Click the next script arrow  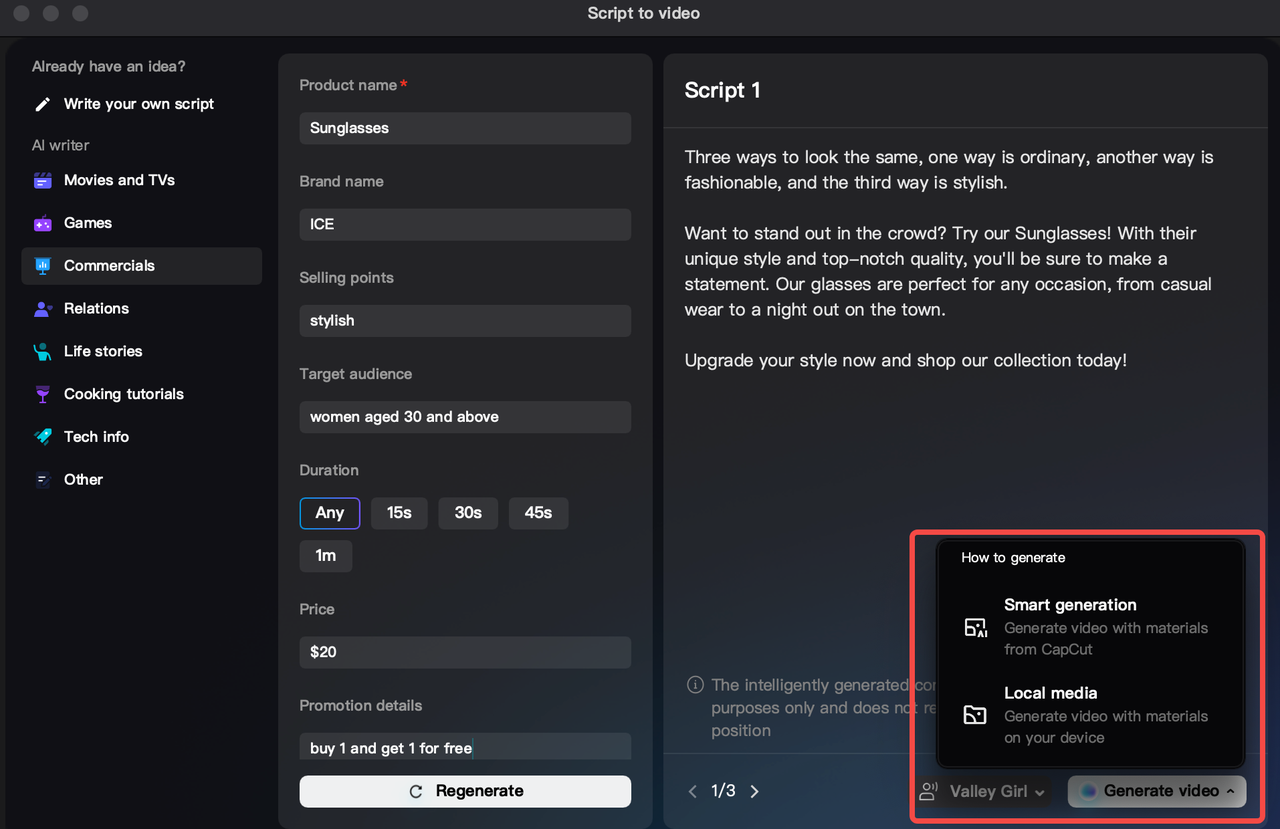(x=754, y=790)
